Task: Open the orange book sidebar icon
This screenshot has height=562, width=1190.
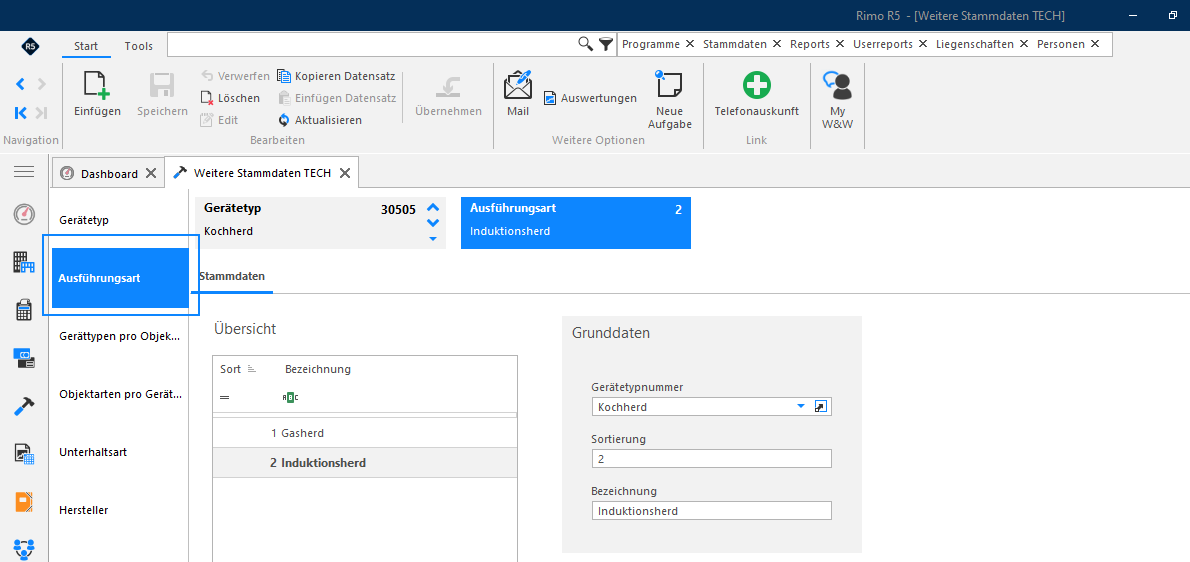Action: (24, 502)
